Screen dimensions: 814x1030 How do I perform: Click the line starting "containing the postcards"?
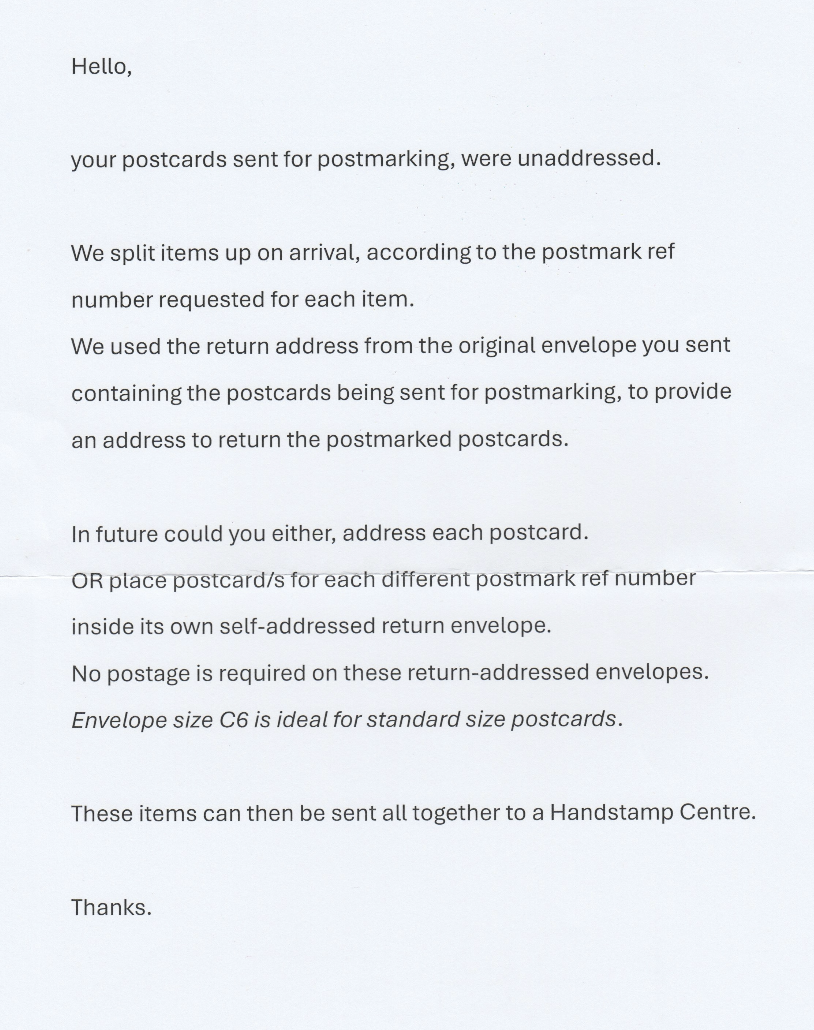400,392
